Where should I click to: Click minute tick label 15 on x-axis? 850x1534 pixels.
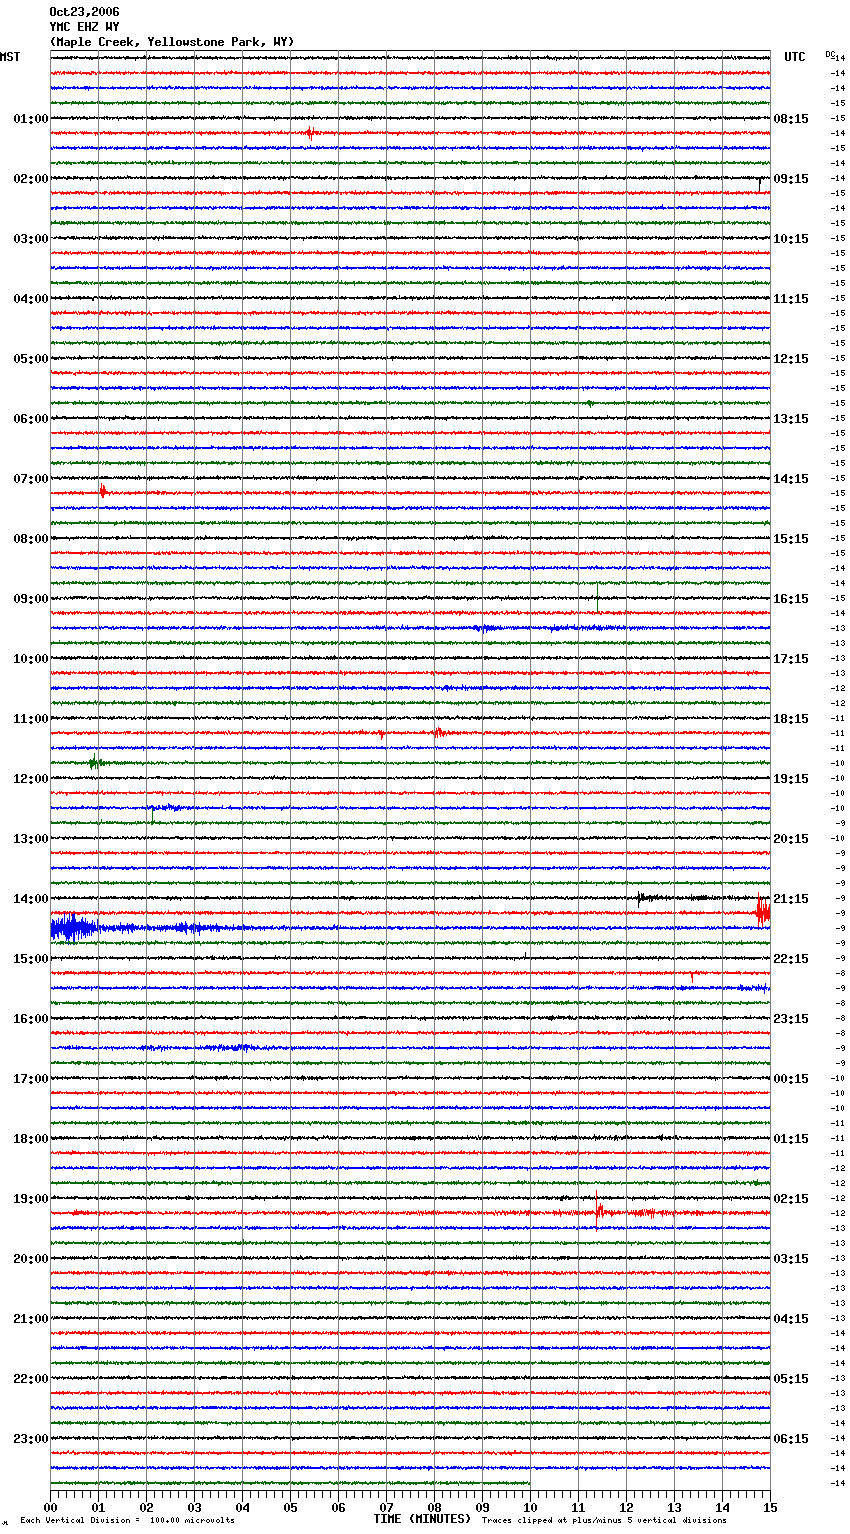(x=770, y=1507)
